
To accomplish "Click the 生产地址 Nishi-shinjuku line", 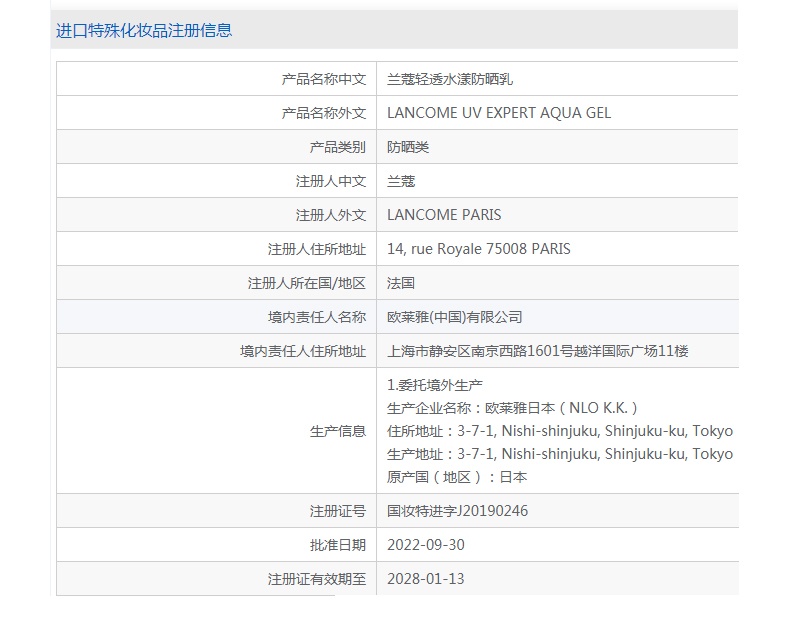I will coord(560,455).
